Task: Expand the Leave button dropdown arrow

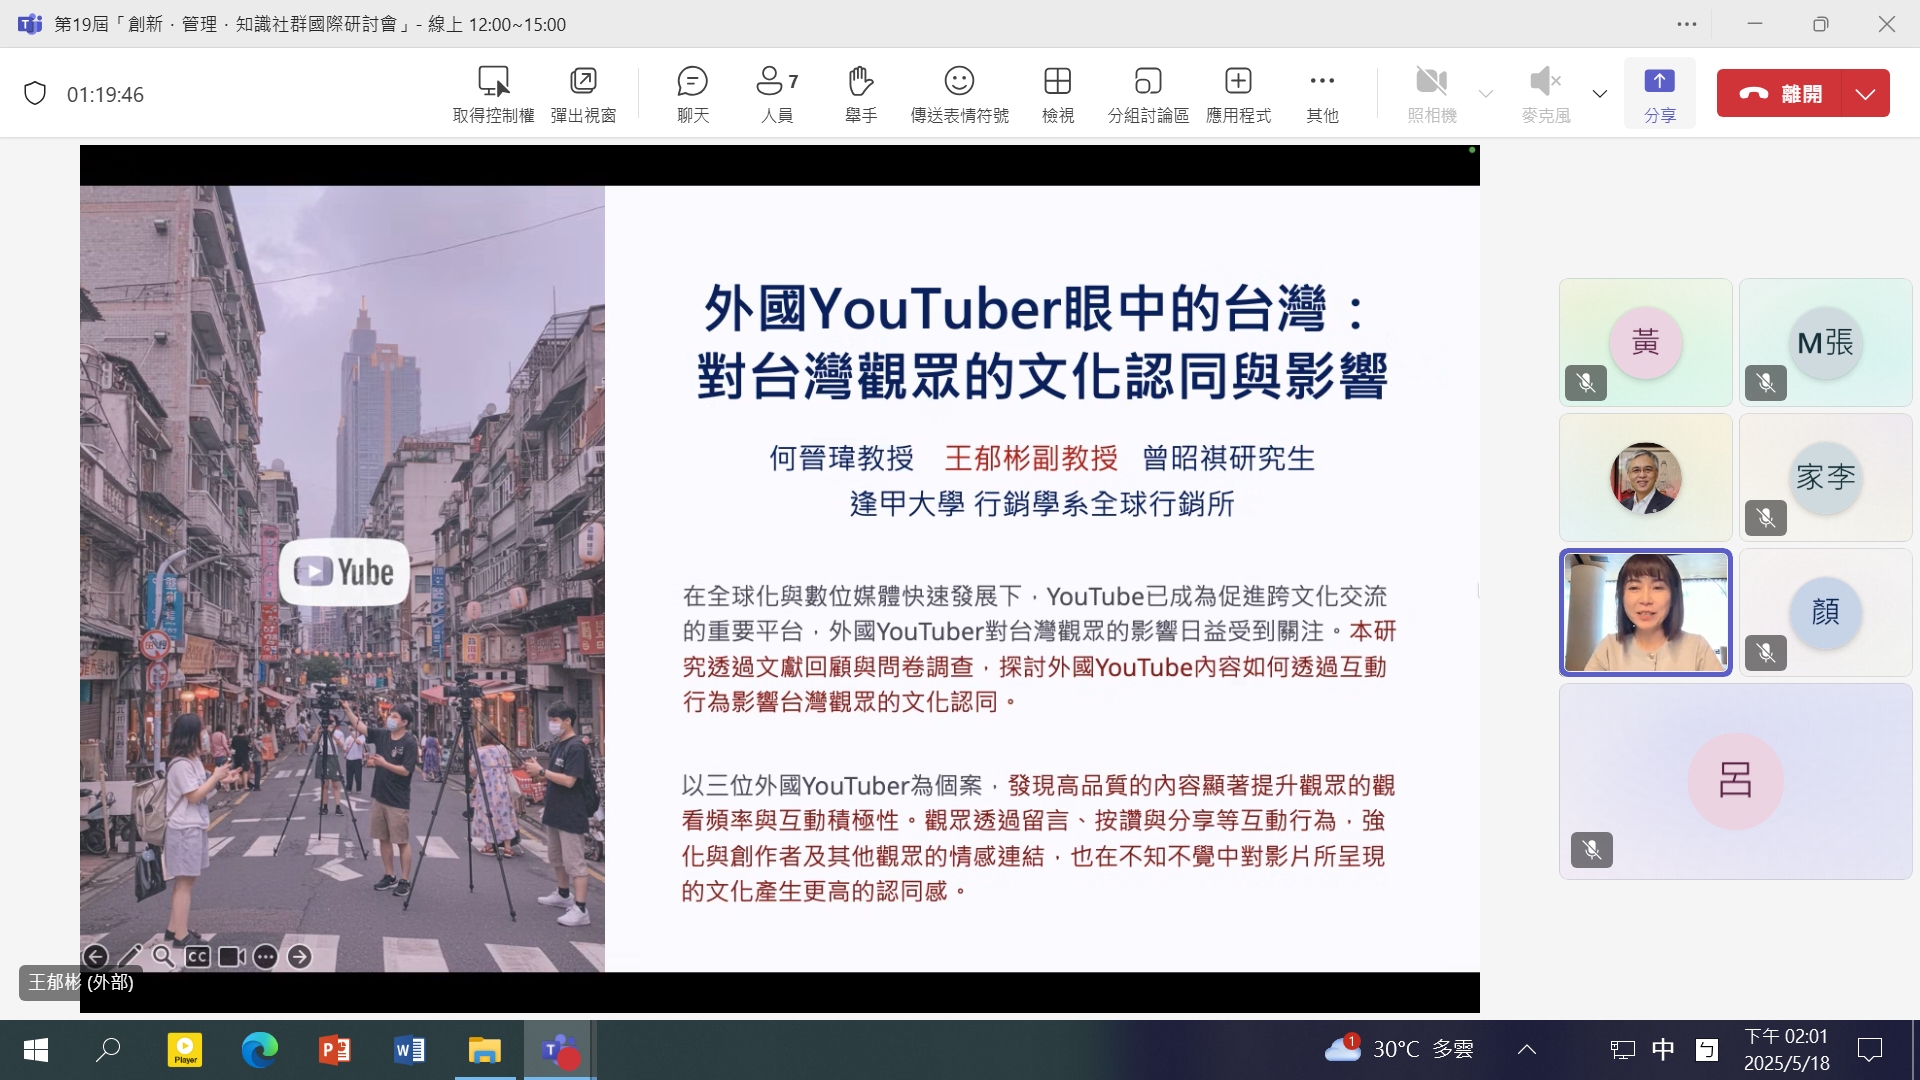Action: (x=1865, y=93)
